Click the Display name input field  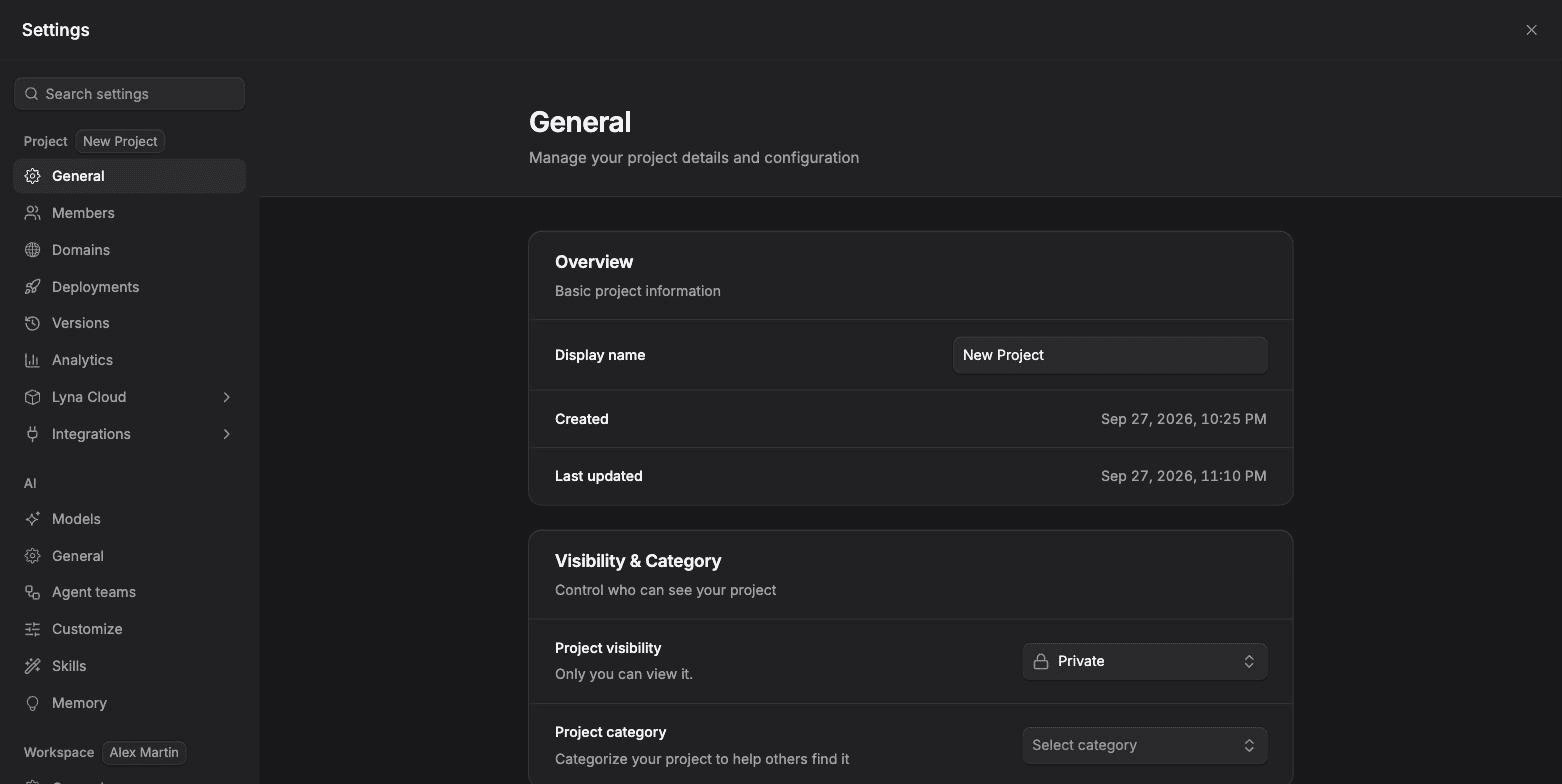tap(1110, 355)
